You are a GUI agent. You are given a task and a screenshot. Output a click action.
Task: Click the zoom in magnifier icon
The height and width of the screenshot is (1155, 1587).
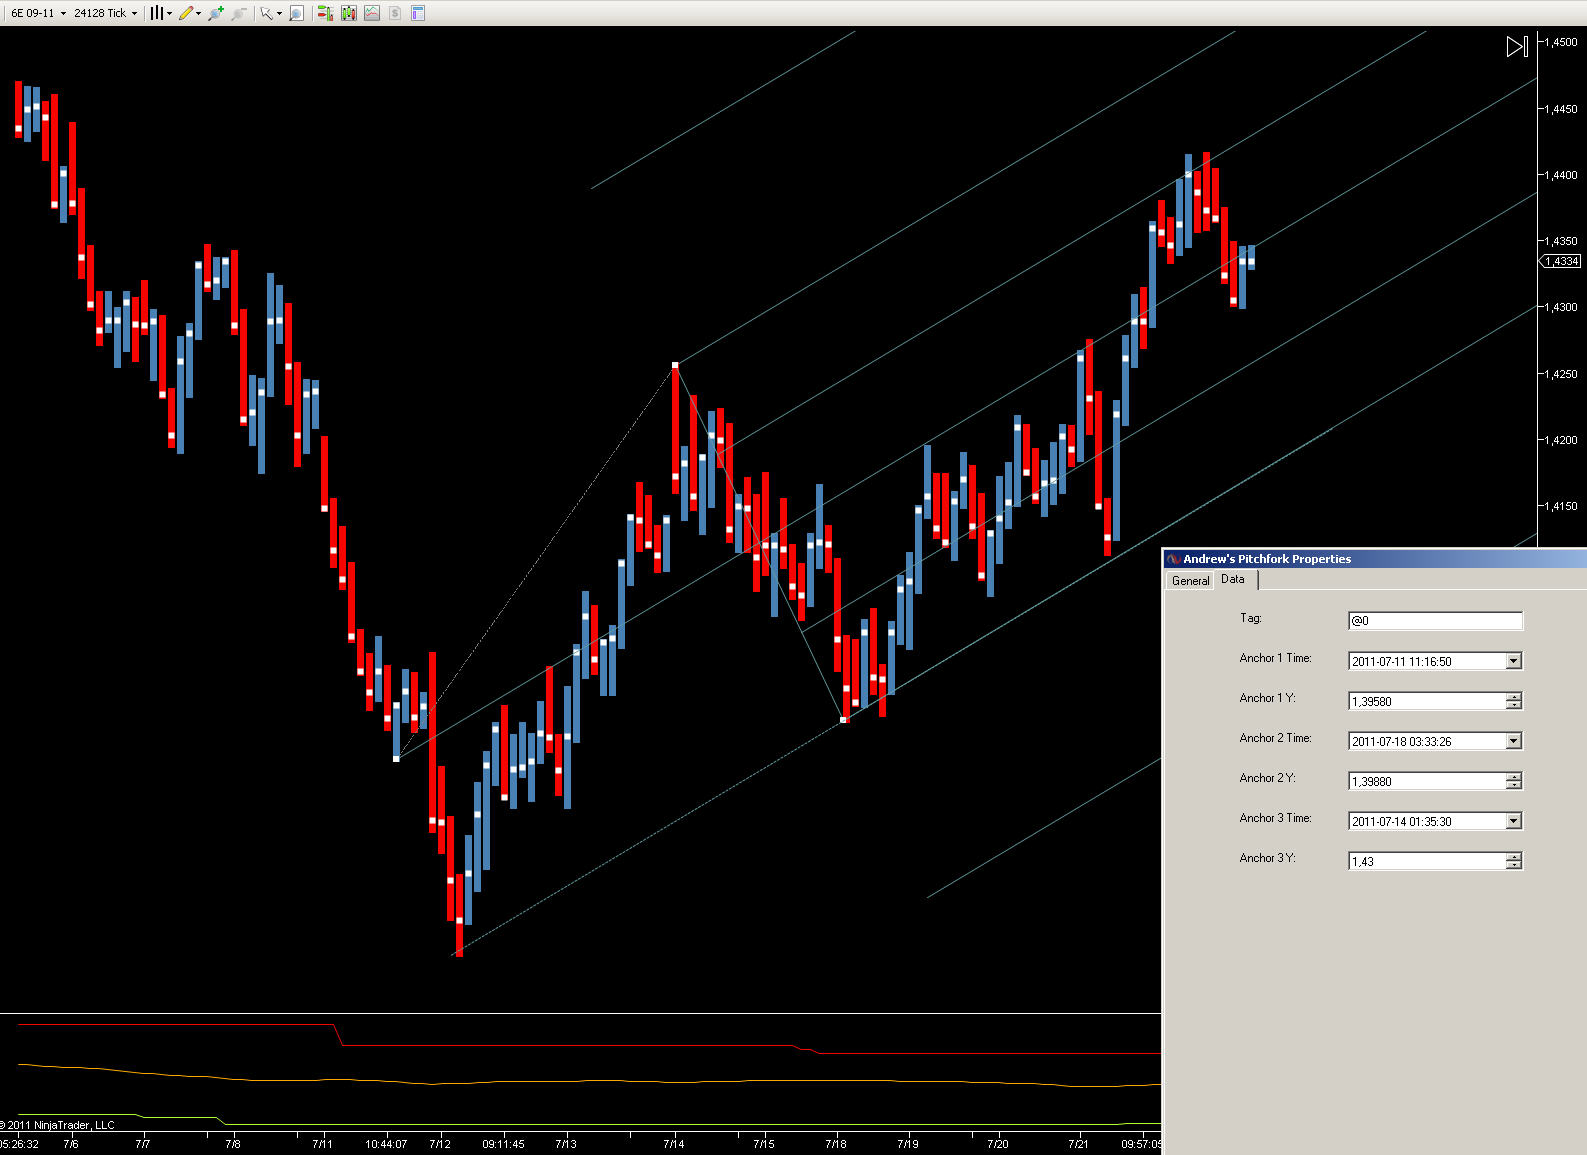tap(215, 13)
